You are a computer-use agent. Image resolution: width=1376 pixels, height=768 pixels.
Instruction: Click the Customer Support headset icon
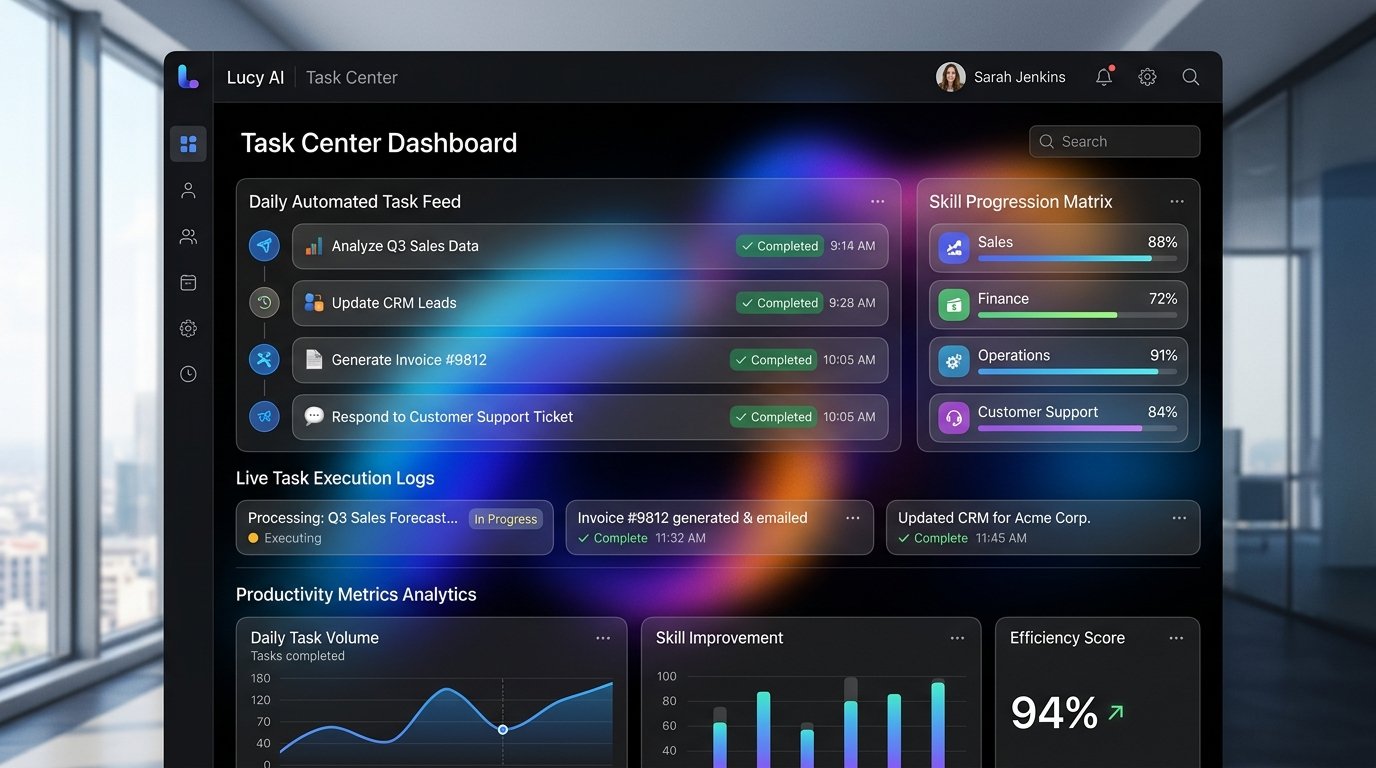point(954,418)
